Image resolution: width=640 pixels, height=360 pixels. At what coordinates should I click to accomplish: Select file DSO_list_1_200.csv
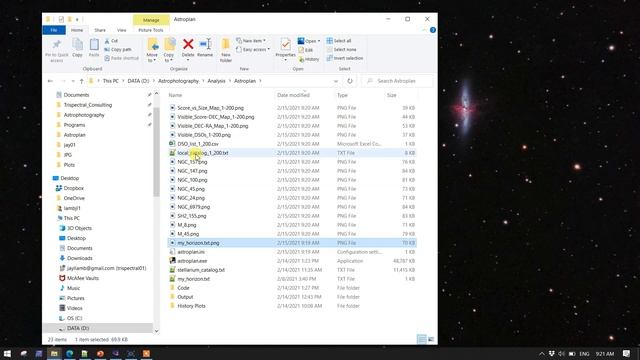[x=198, y=144]
